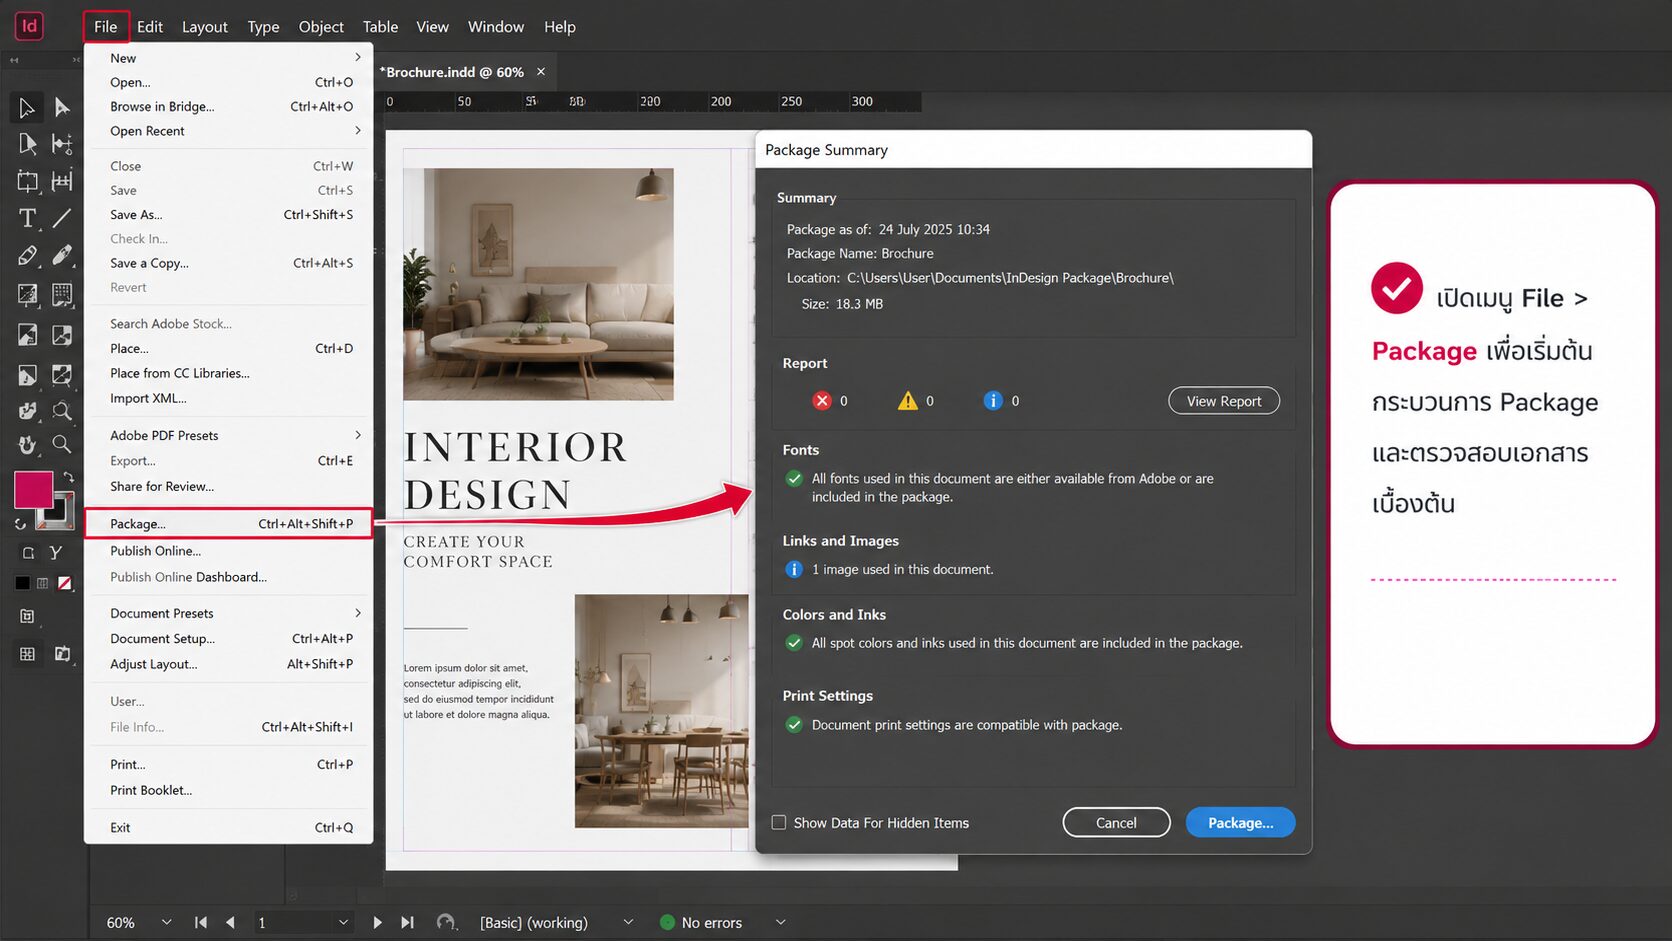Viewport: 1672px width, 941px height.
Task: Click the living room photo in the brochure
Action: pos(538,284)
